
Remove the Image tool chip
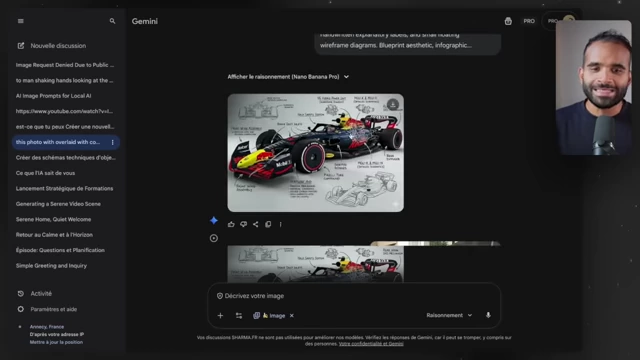[291, 316]
